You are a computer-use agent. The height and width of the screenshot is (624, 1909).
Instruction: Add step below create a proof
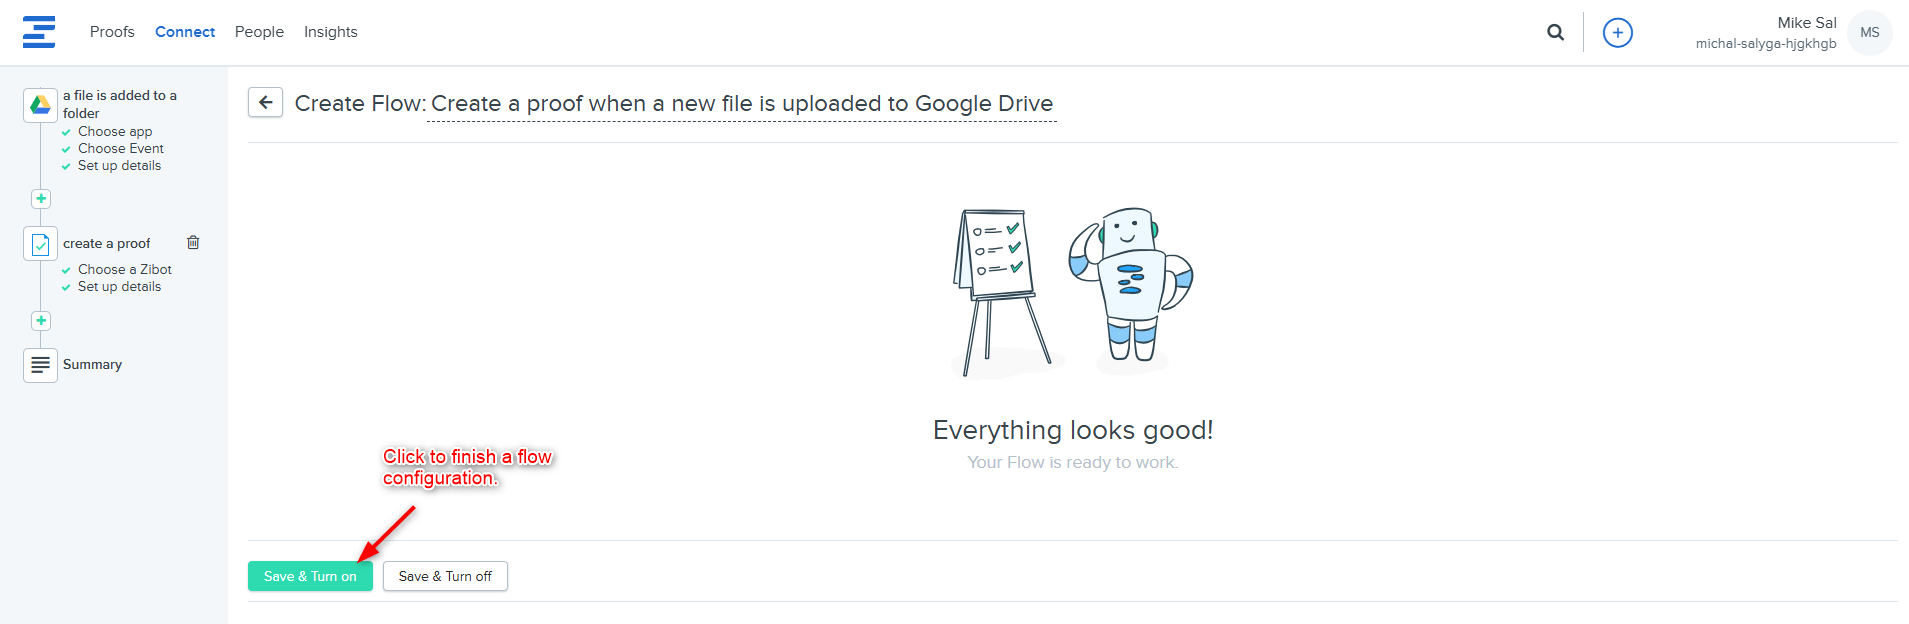41,321
